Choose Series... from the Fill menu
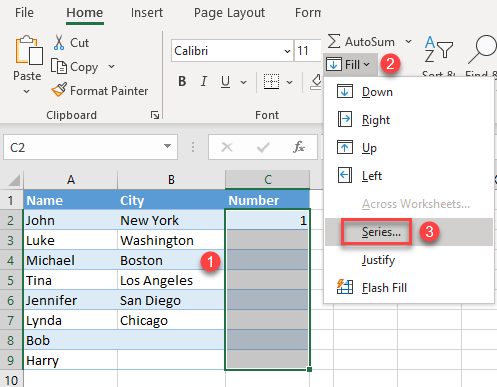Image resolution: width=497 pixels, height=387 pixels. [409, 232]
